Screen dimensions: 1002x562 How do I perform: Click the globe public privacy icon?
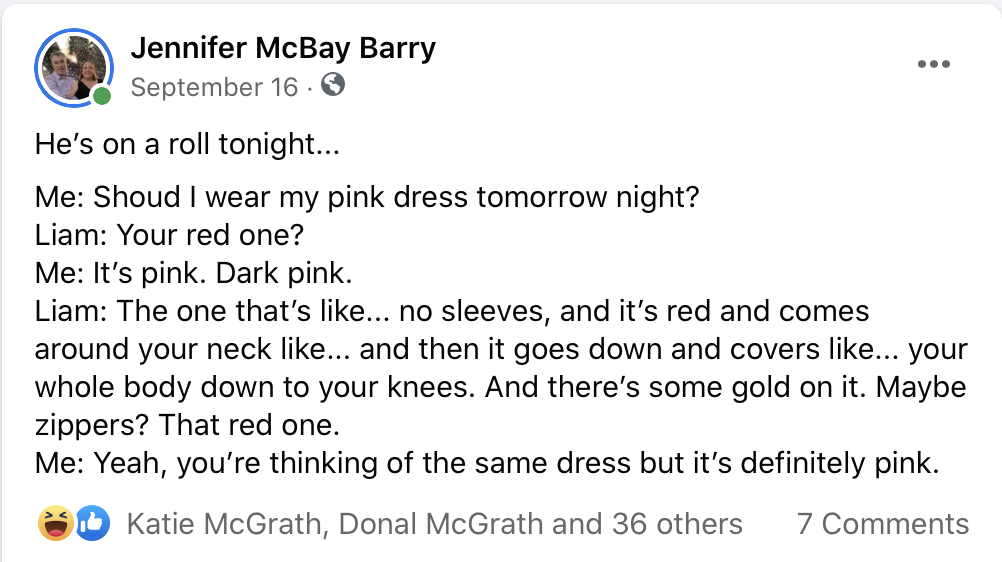click(333, 87)
